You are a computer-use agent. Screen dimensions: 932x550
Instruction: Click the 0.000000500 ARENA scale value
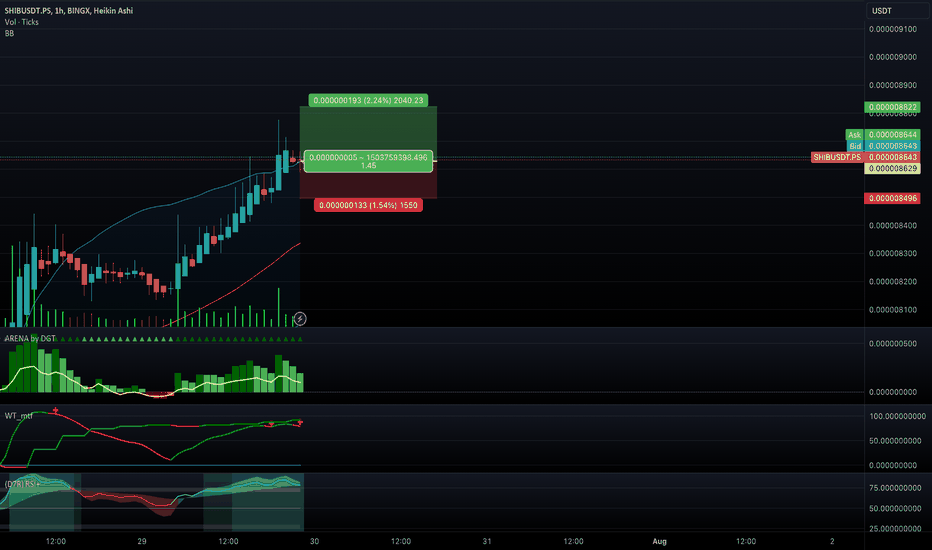point(893,344)
